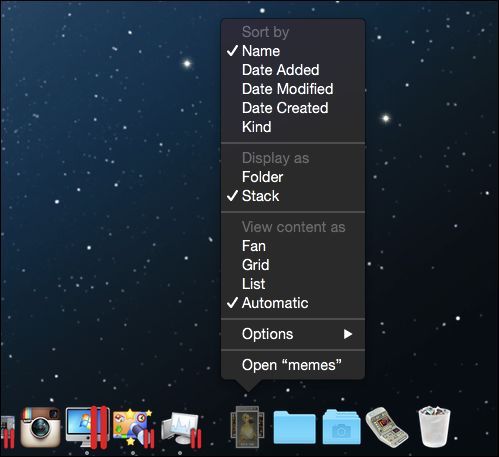Open the Trash in the Dock
Screen dimensions: 499x457
point(434,426)
